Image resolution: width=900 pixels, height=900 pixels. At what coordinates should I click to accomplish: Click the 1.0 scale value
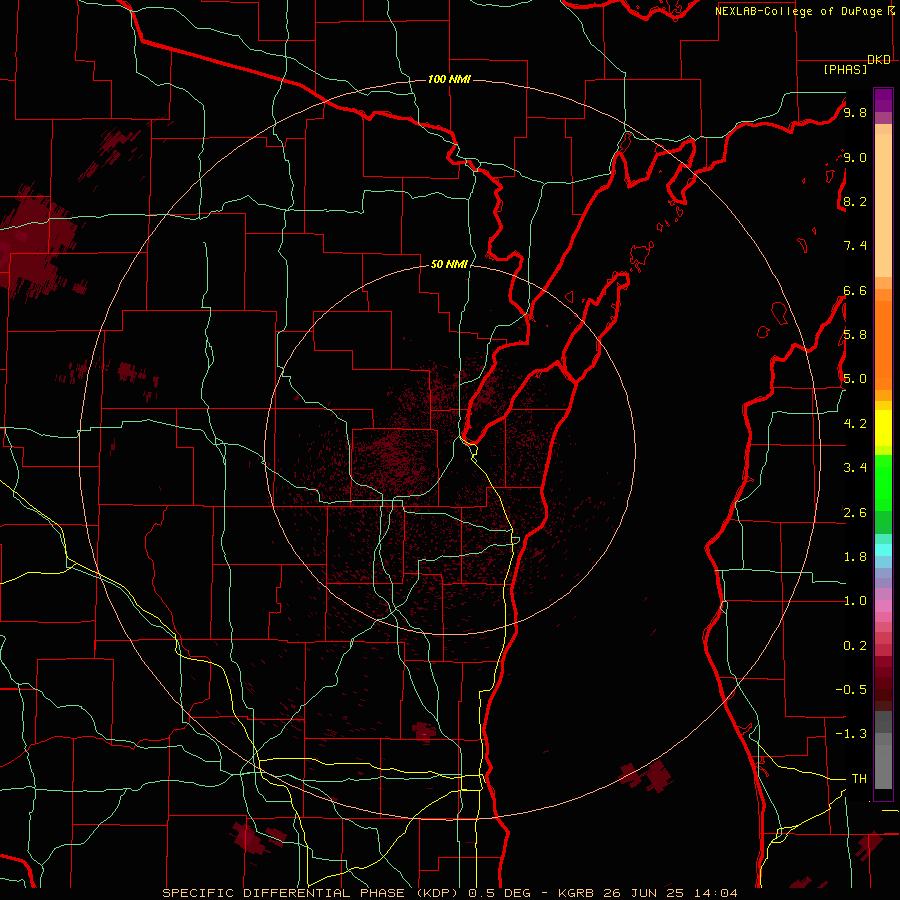(855, 601)
